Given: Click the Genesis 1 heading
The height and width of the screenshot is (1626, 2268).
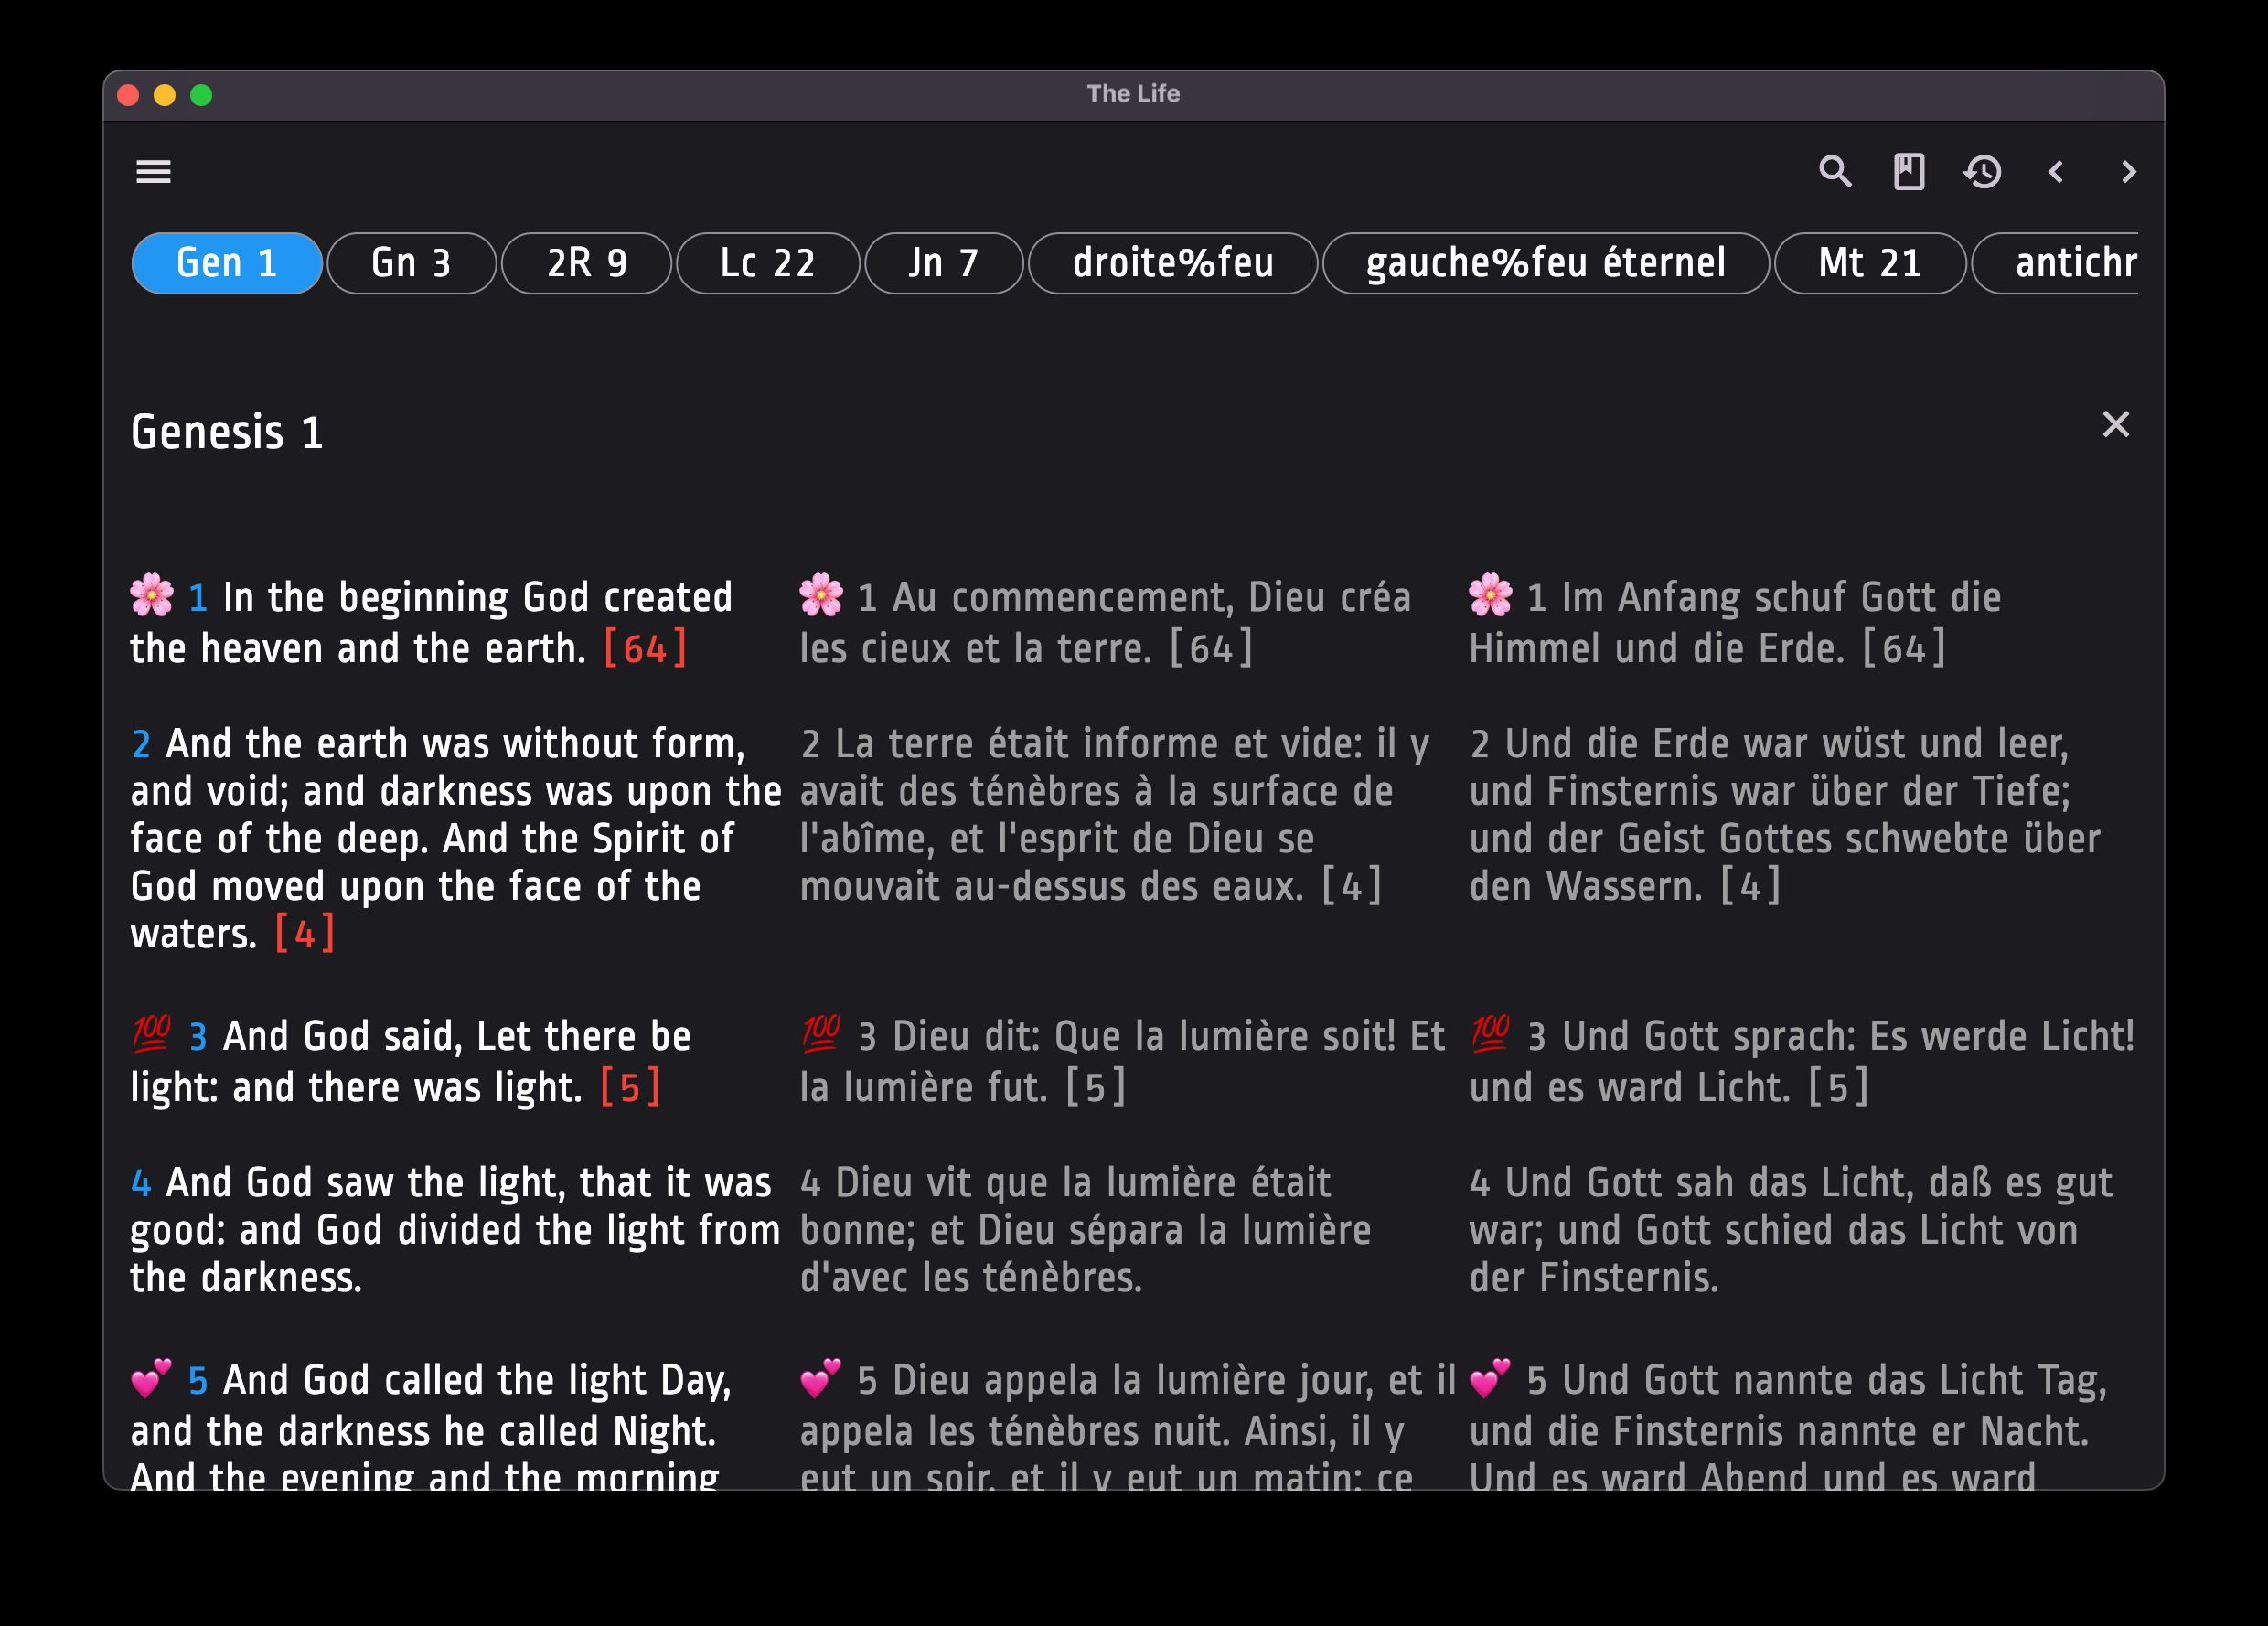Looking at the screenshot, I should [227, 432].
